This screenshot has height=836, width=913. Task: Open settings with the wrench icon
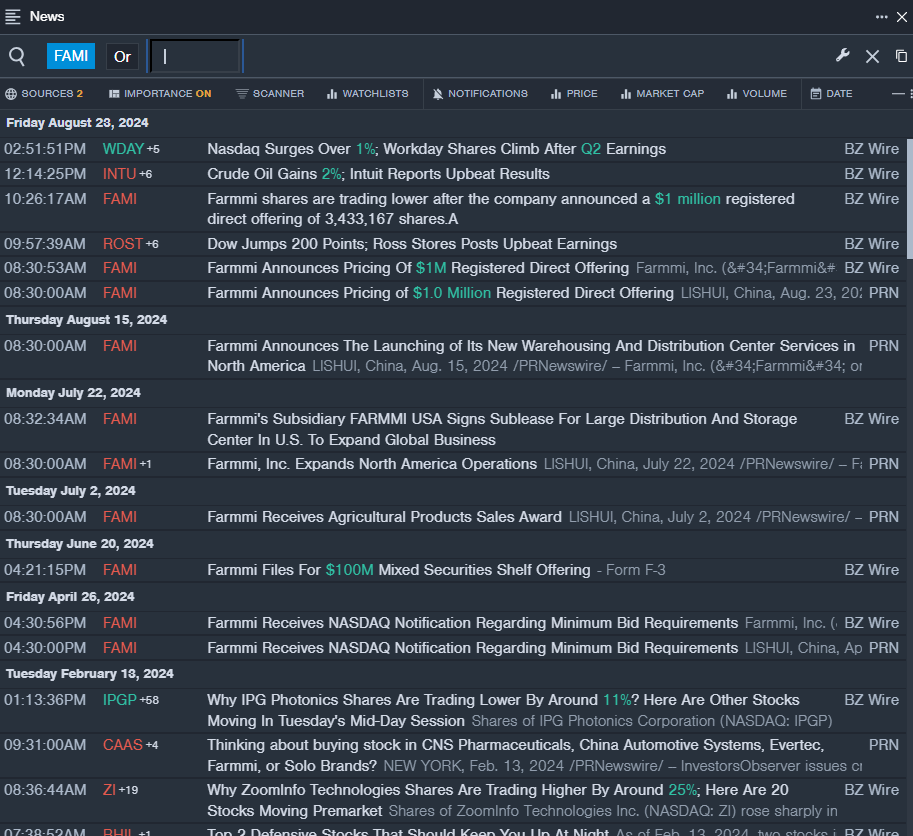click(x=843, y=56)
